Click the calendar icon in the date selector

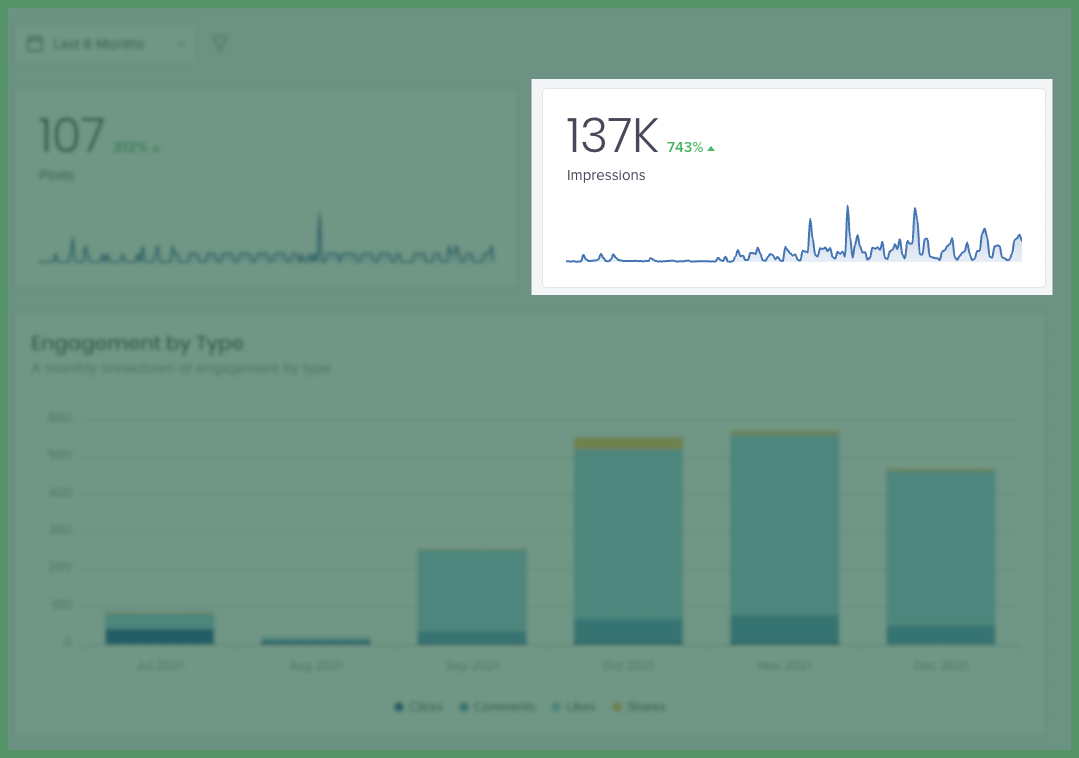[36, 43]
